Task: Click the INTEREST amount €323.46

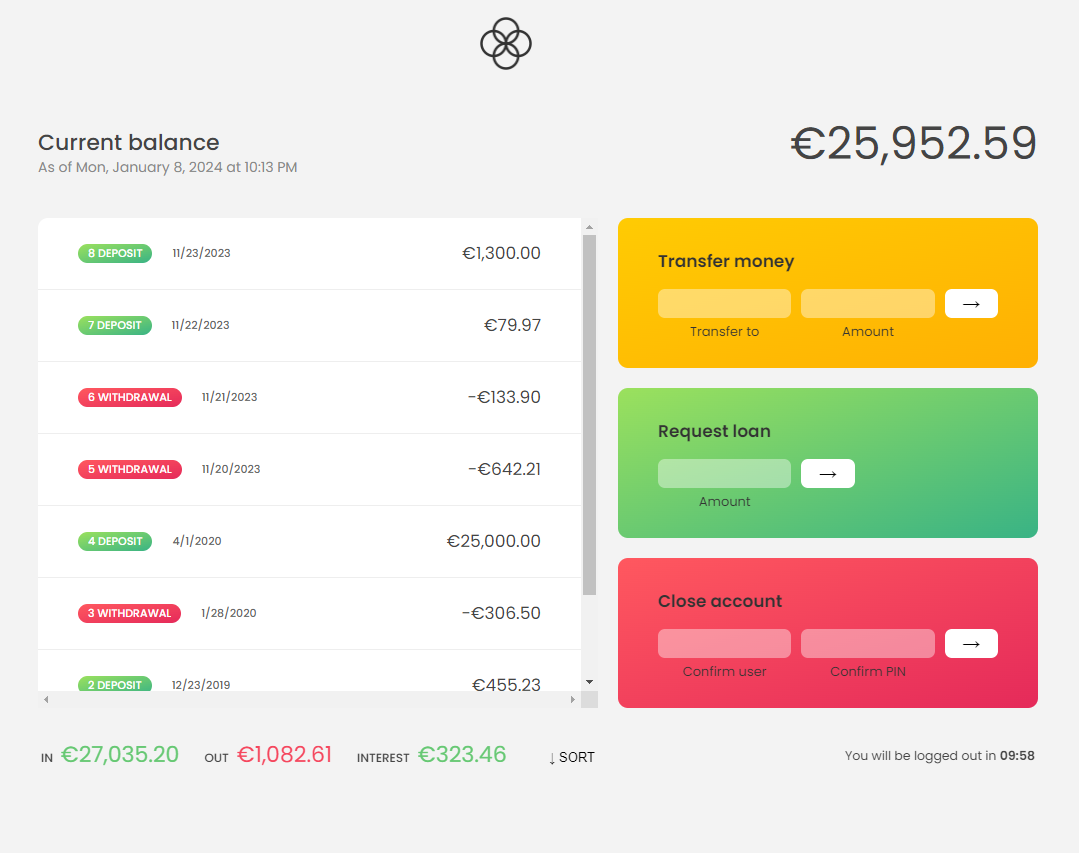Action: [461, 754]
